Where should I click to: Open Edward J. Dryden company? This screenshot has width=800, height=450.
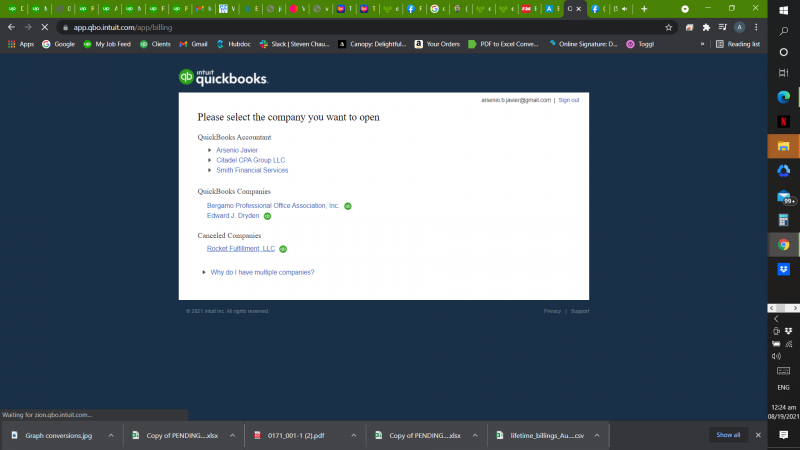click(x=233, y=216)
